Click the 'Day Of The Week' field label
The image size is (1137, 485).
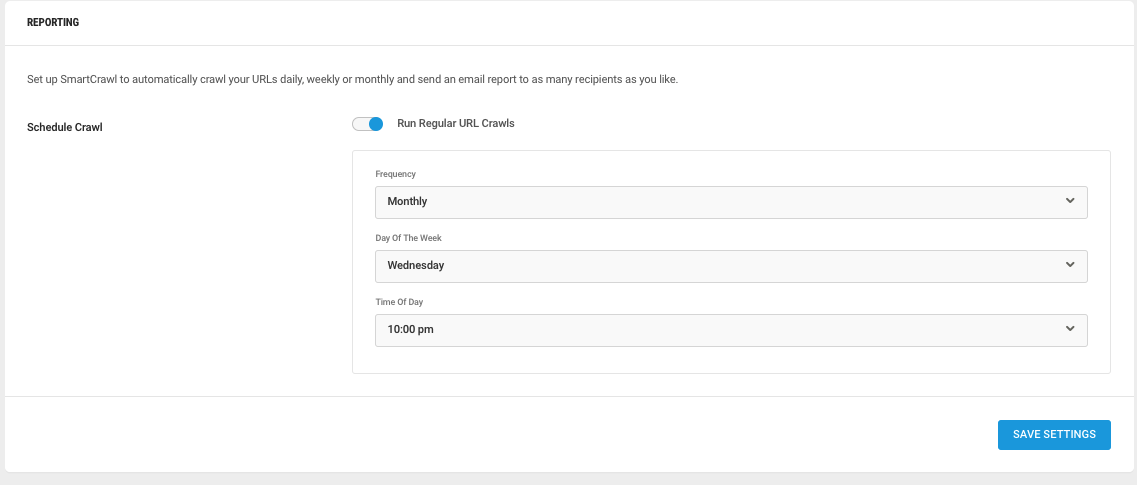[408, 238]
